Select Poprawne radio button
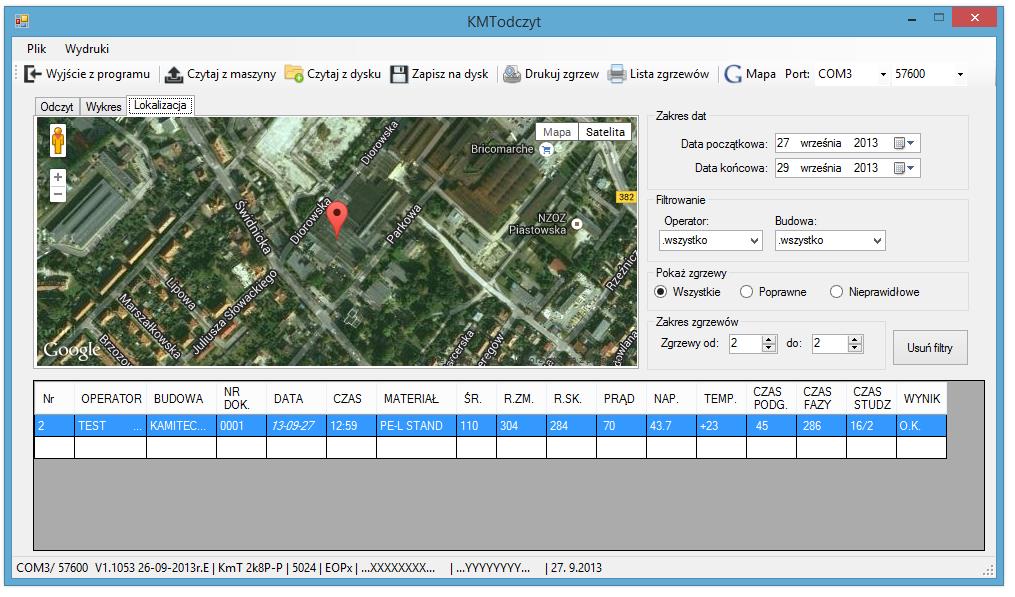The width and height of the screenshot is (1015, 597). [746, 292]
